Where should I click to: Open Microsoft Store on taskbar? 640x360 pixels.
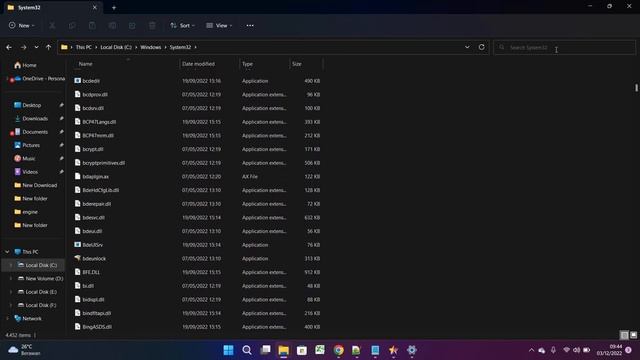pyautogui.click(x=302, y=350)
